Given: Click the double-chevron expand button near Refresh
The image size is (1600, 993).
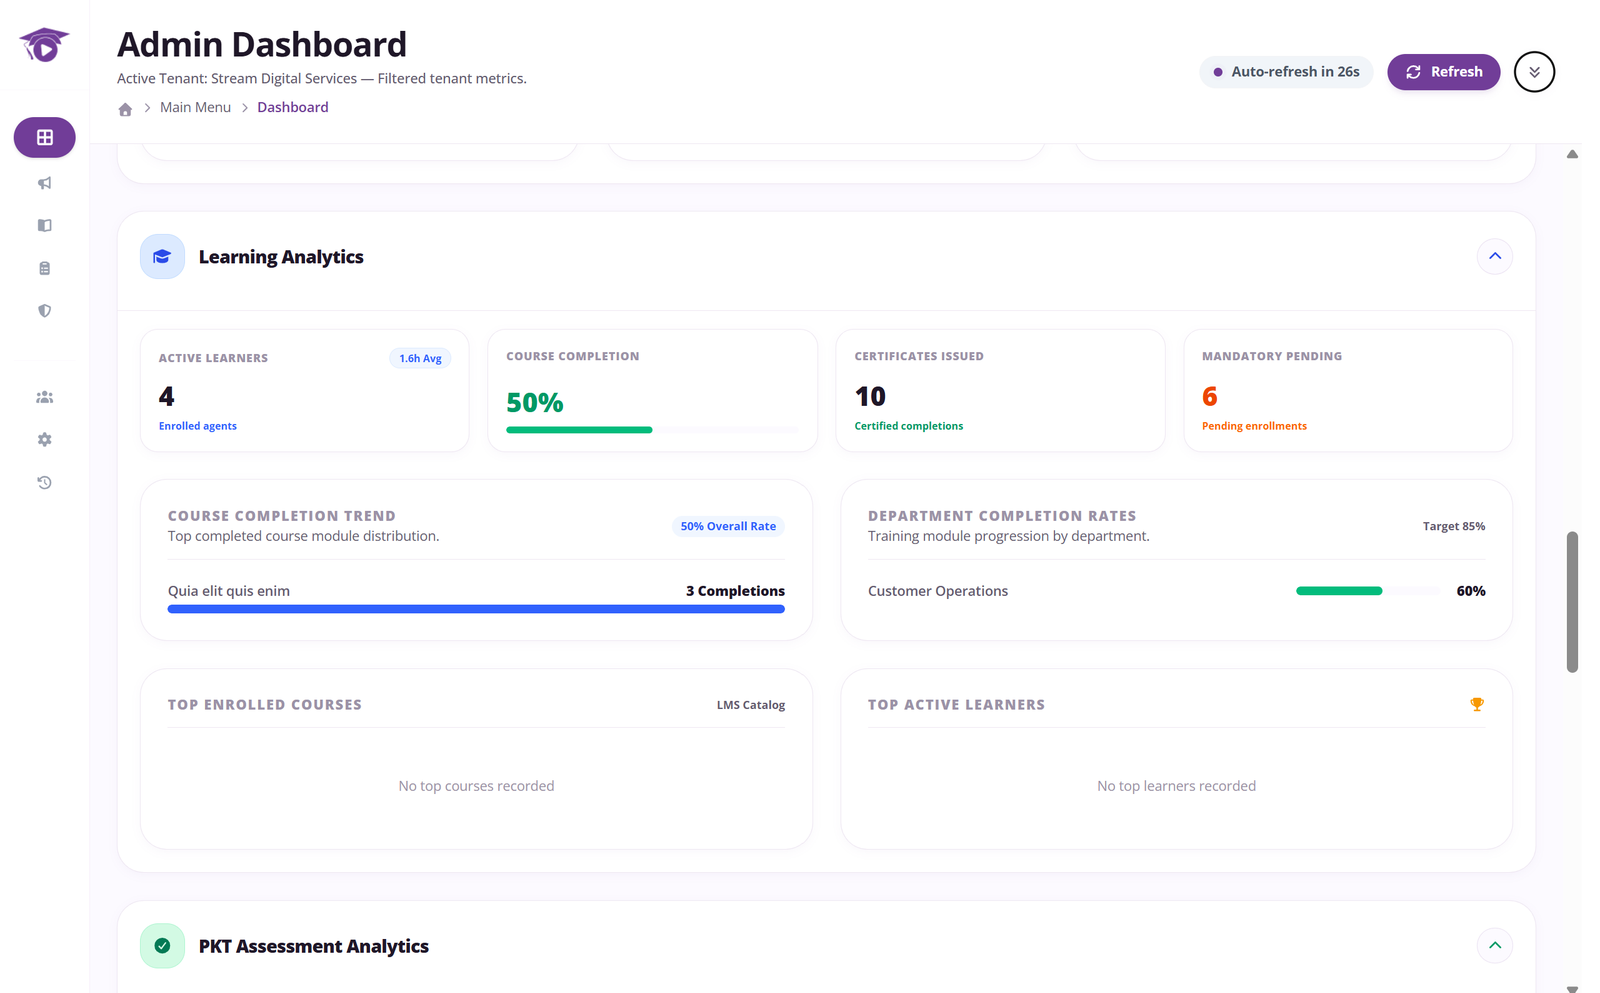Looking at the screenshot, I should pyautogui.click(x=1534, y=72).
